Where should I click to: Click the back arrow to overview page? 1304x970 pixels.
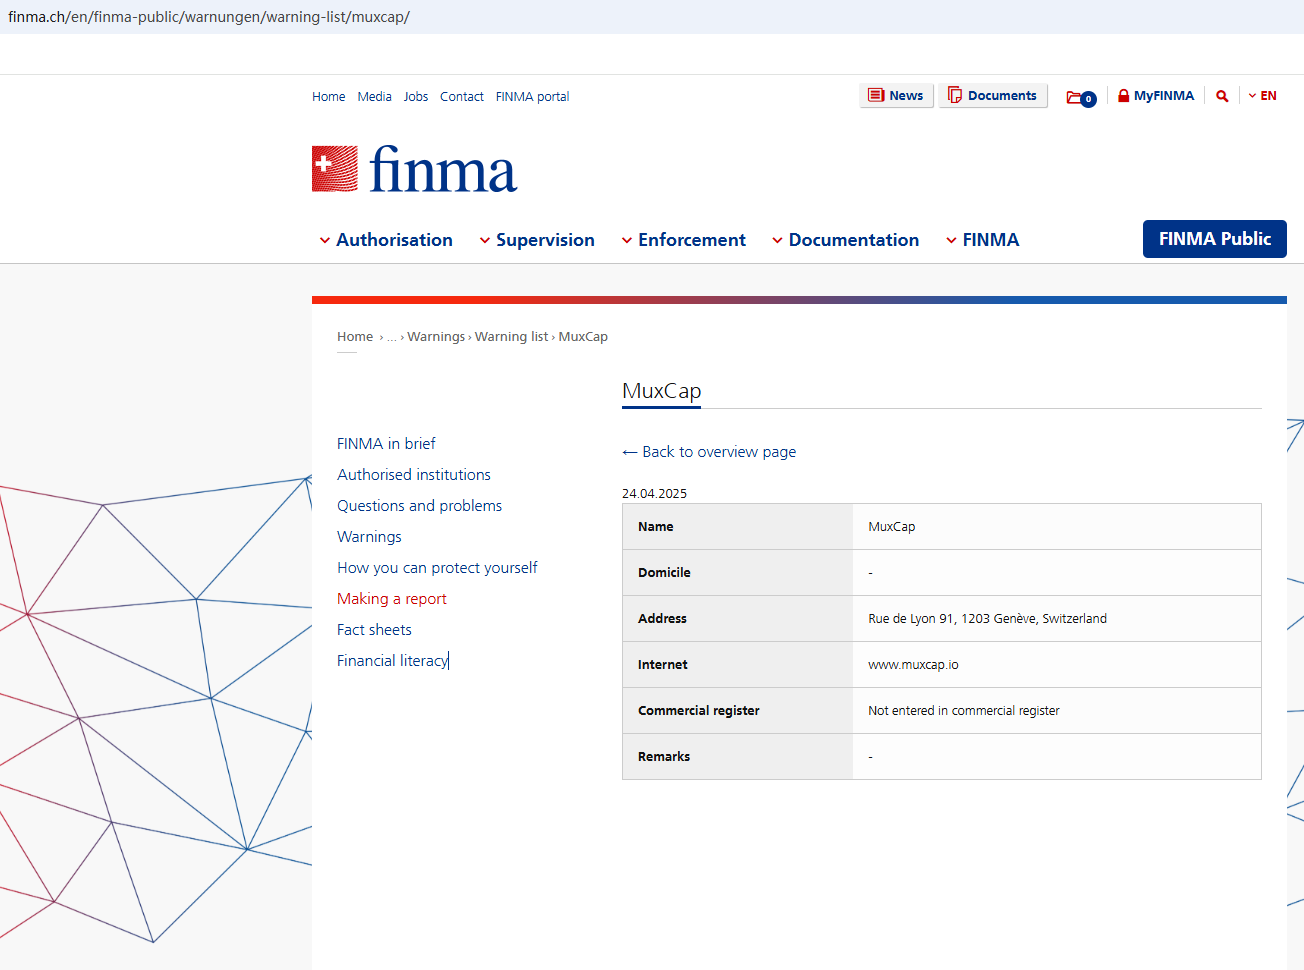tap(630, 452)
